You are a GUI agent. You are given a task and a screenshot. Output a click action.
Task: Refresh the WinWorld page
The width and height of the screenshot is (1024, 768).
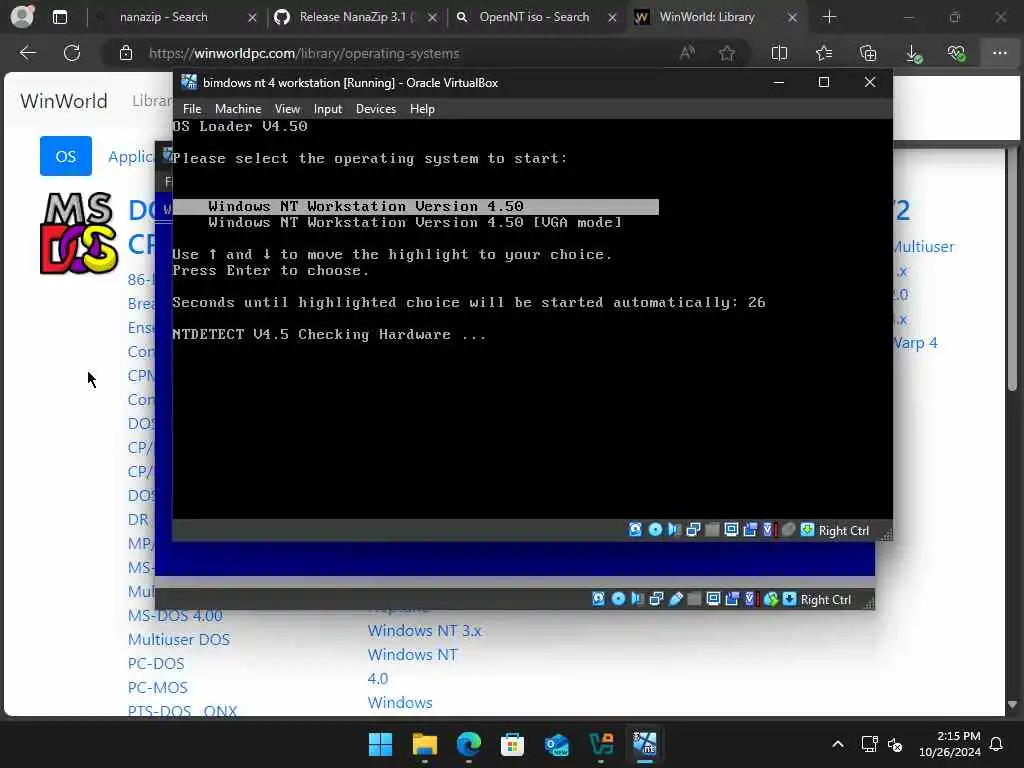[x=72, y=53]
